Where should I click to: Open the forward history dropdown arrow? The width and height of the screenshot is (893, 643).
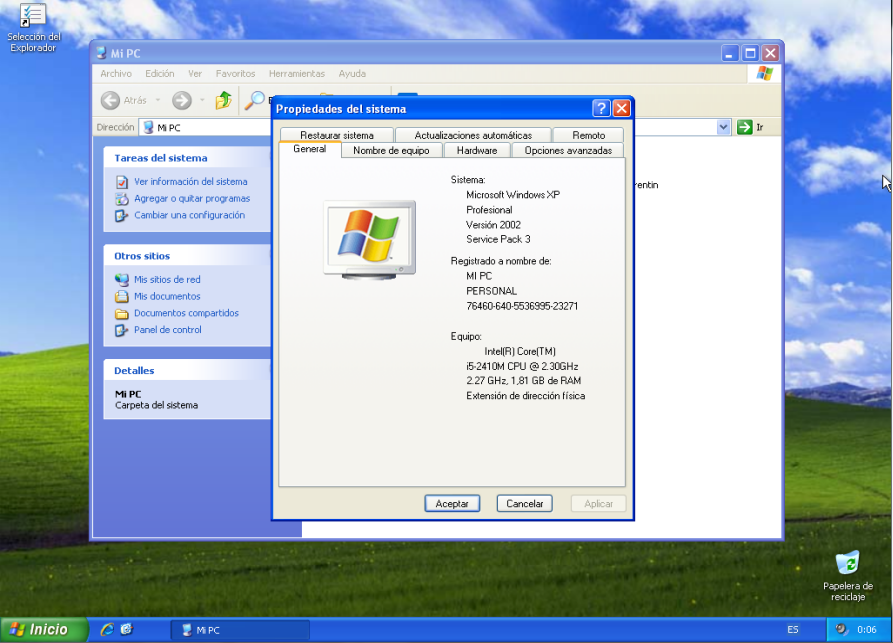coord(202,100)
